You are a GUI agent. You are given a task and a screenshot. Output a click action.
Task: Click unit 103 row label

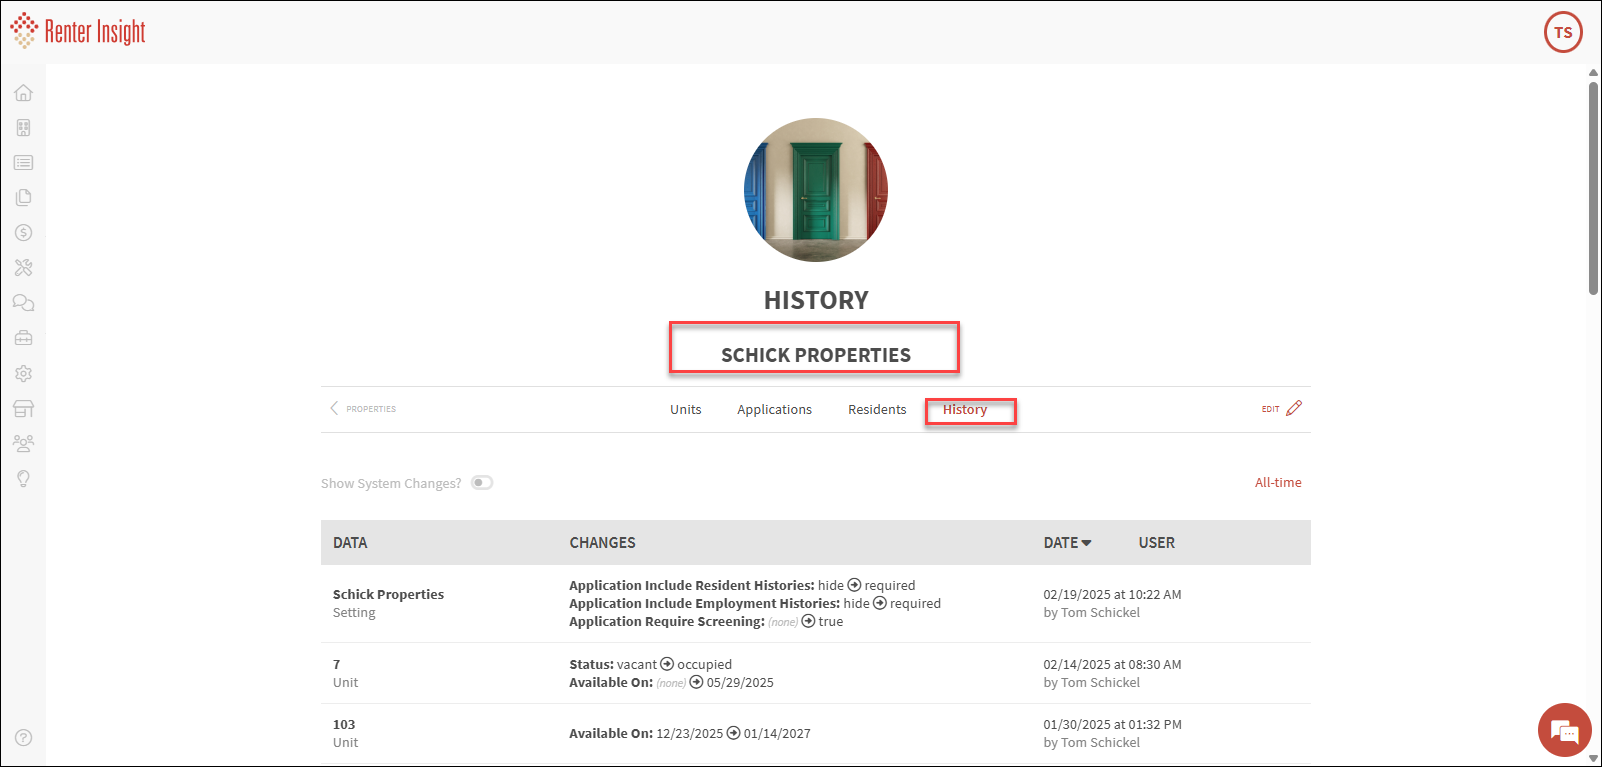tap(344, 724)
